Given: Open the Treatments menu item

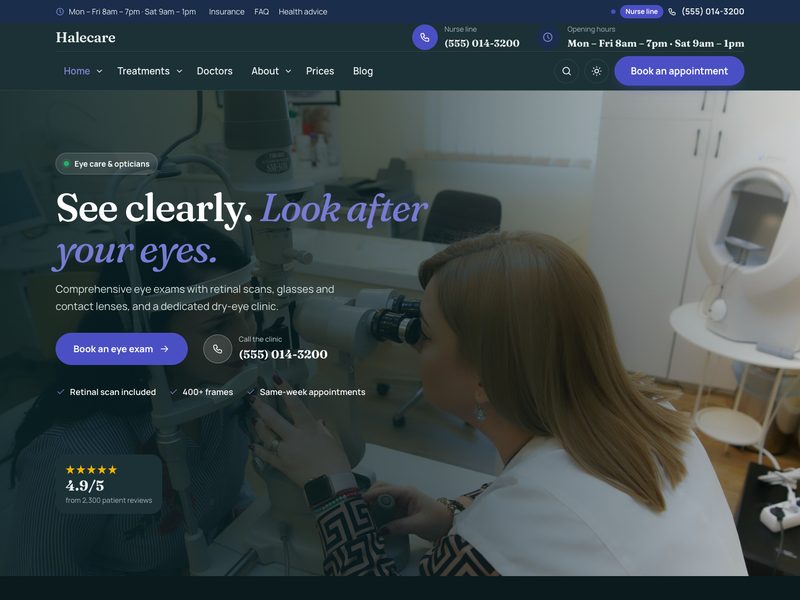Looking at the screenshot, I should tap(143, 71).
